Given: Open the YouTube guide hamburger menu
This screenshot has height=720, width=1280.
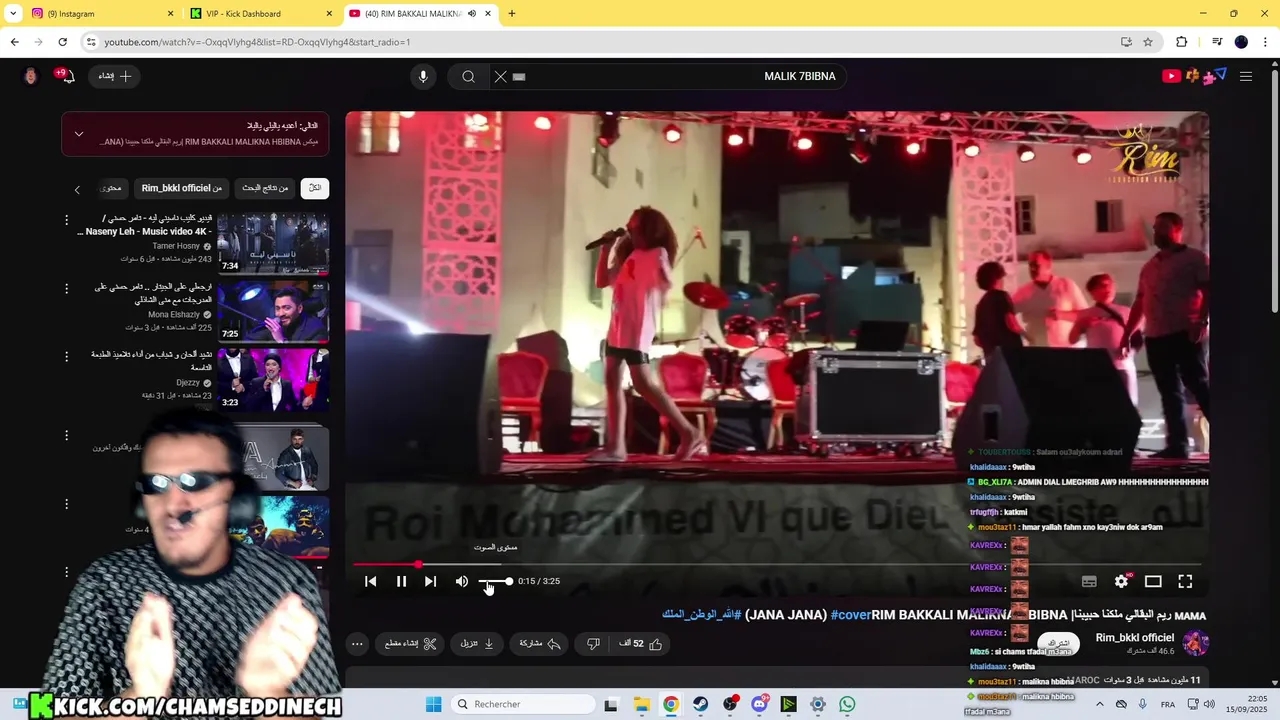Looking at the screenshot, I should (1246, 76).
